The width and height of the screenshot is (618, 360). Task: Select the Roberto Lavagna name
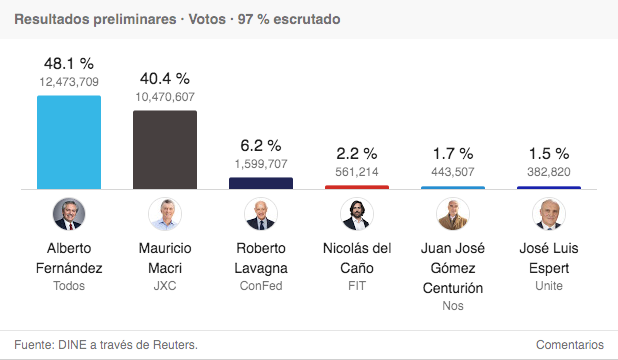tap(261, 258)
